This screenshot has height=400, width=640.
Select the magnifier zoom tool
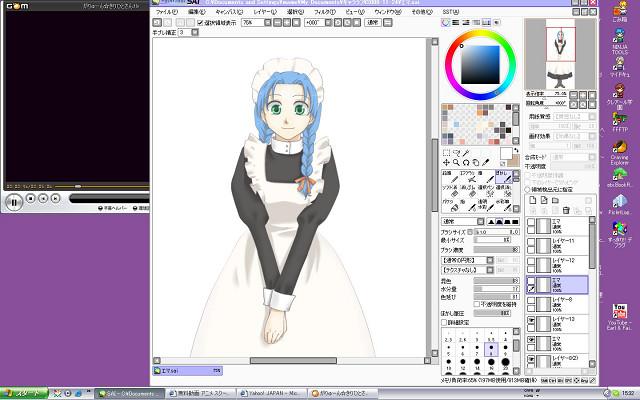coord(456,162)
